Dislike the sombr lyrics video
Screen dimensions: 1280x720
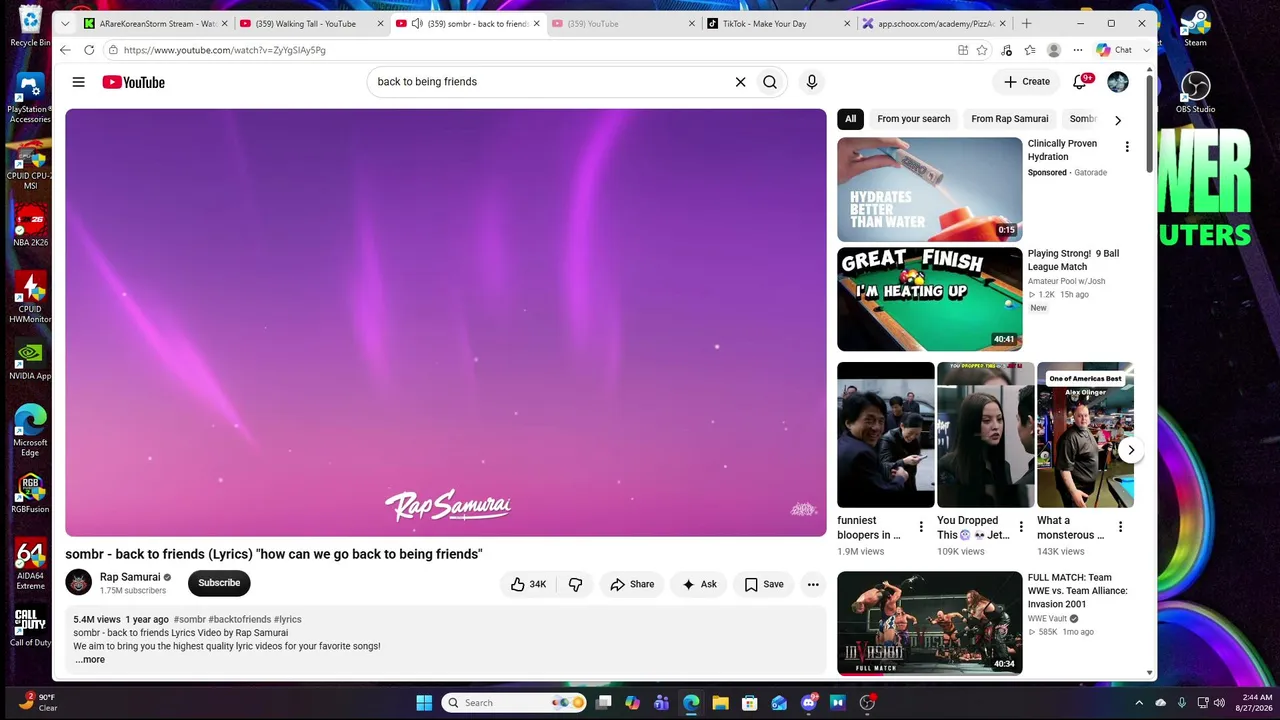[576, 584]
